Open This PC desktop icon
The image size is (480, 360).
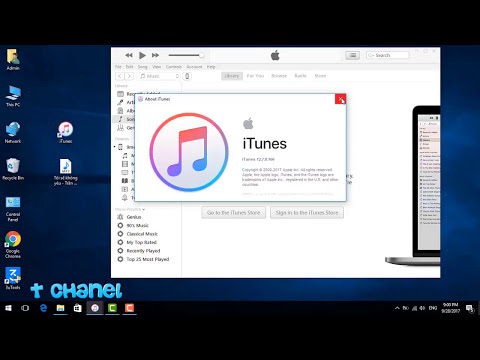click(x=13, y=96)
